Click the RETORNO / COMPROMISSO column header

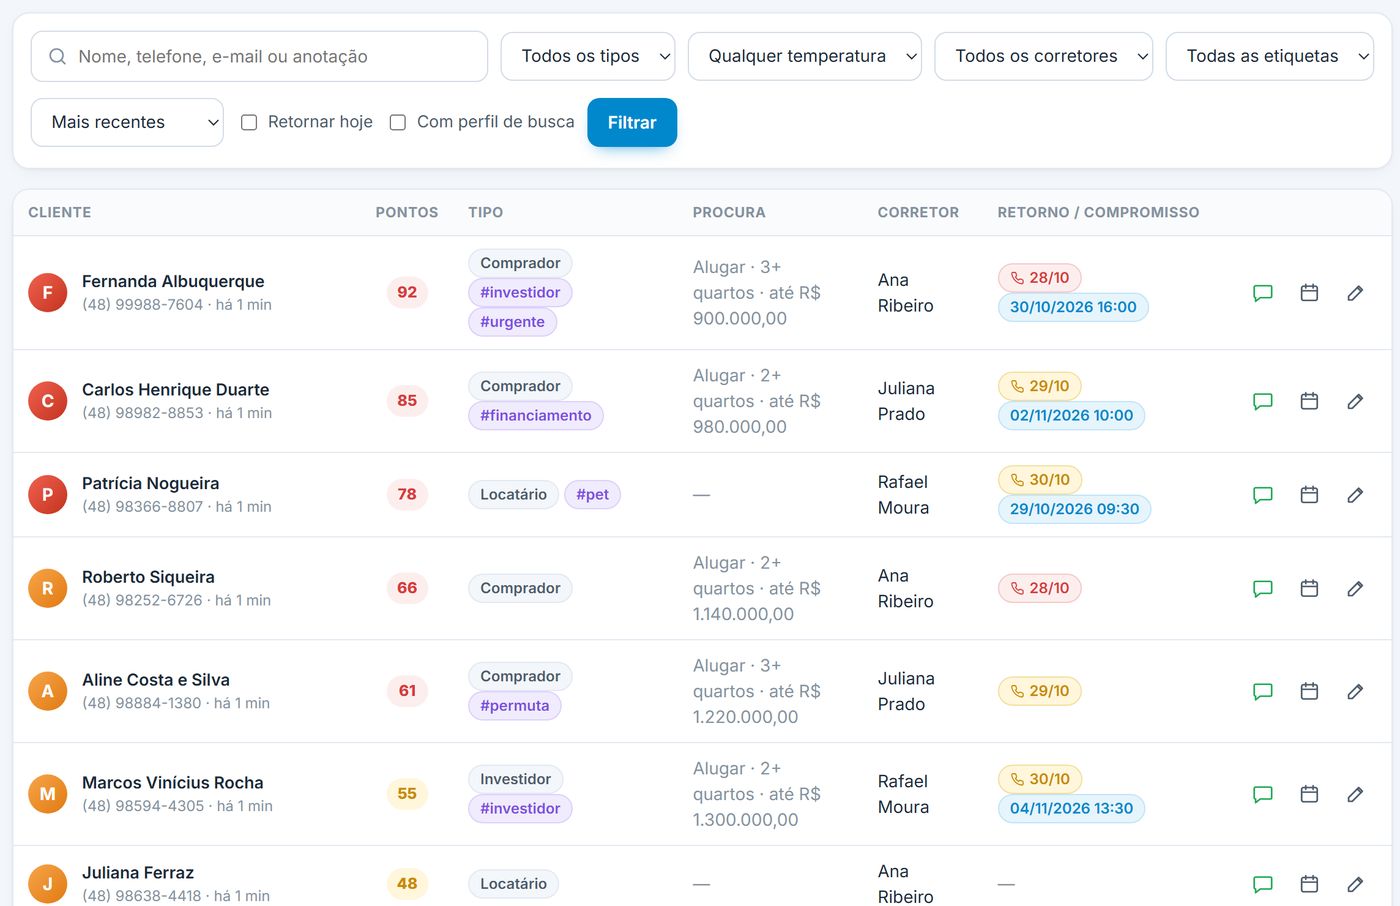click(x=1098, y=212)
